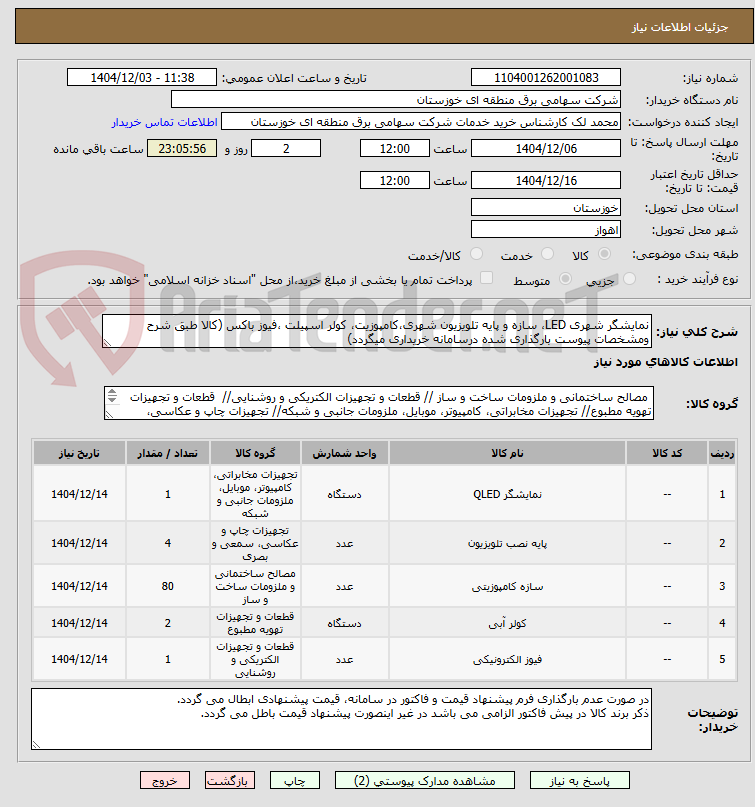Select the کالا/خدمت radio button

pyautogui.click(x=477, y=254)
